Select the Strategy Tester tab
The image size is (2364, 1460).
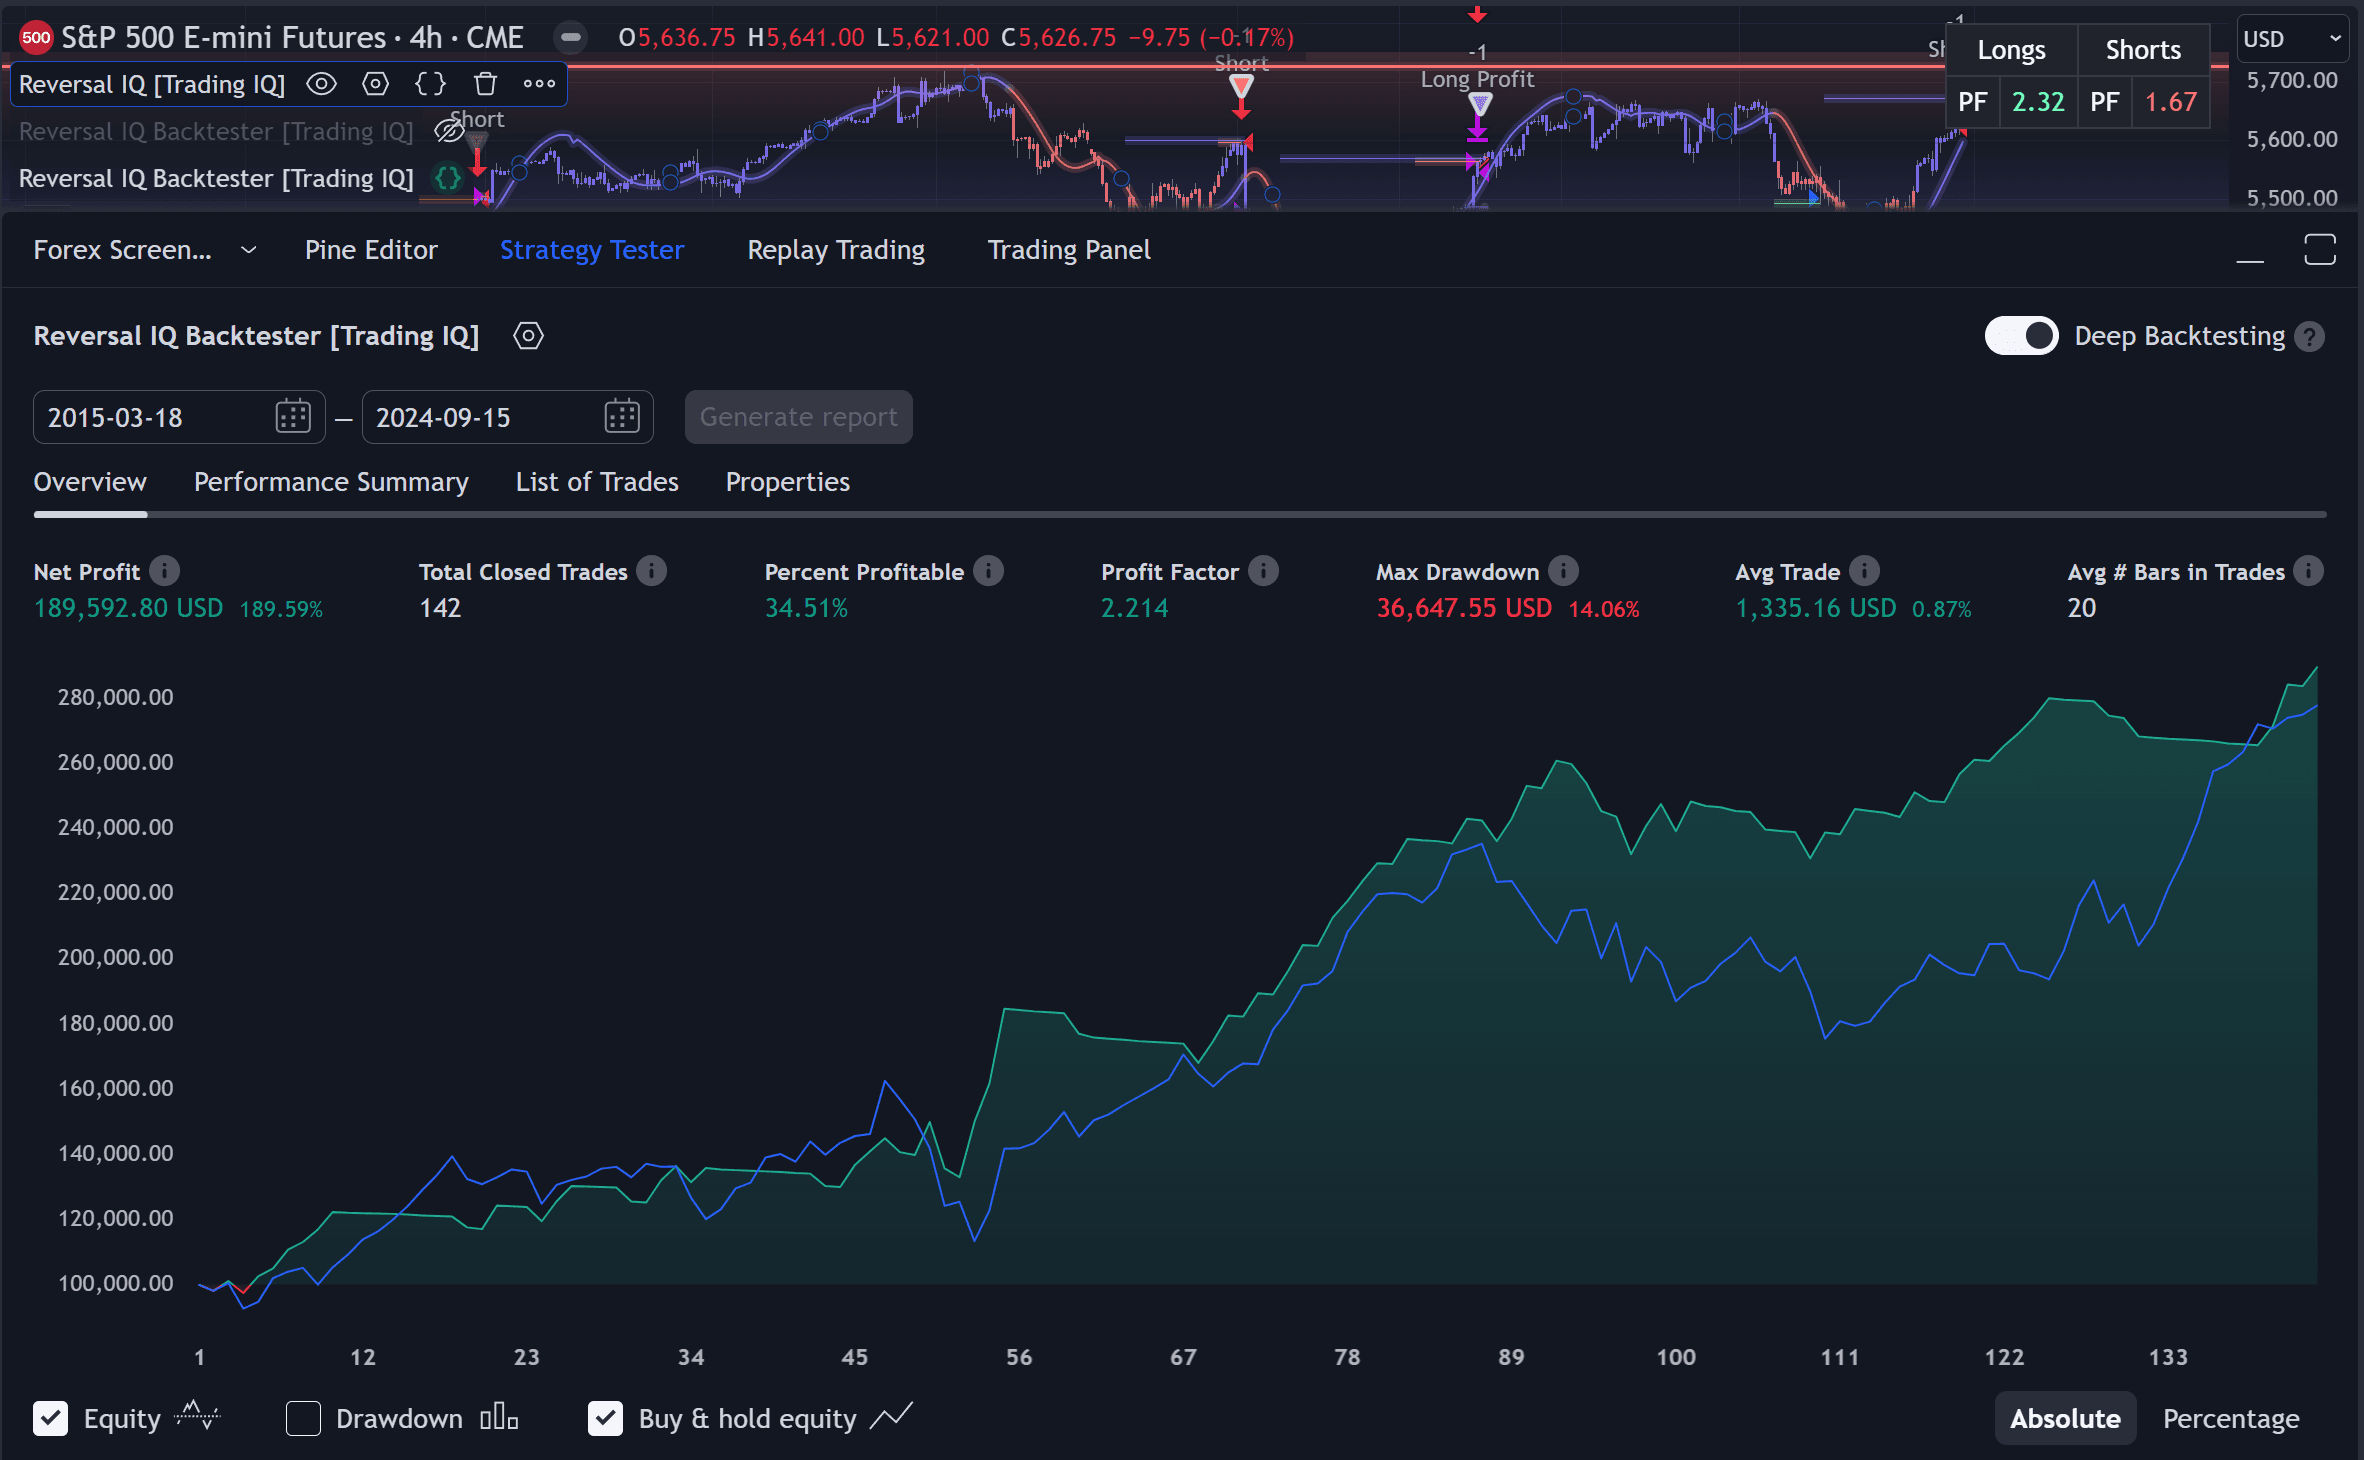(592, 250)
